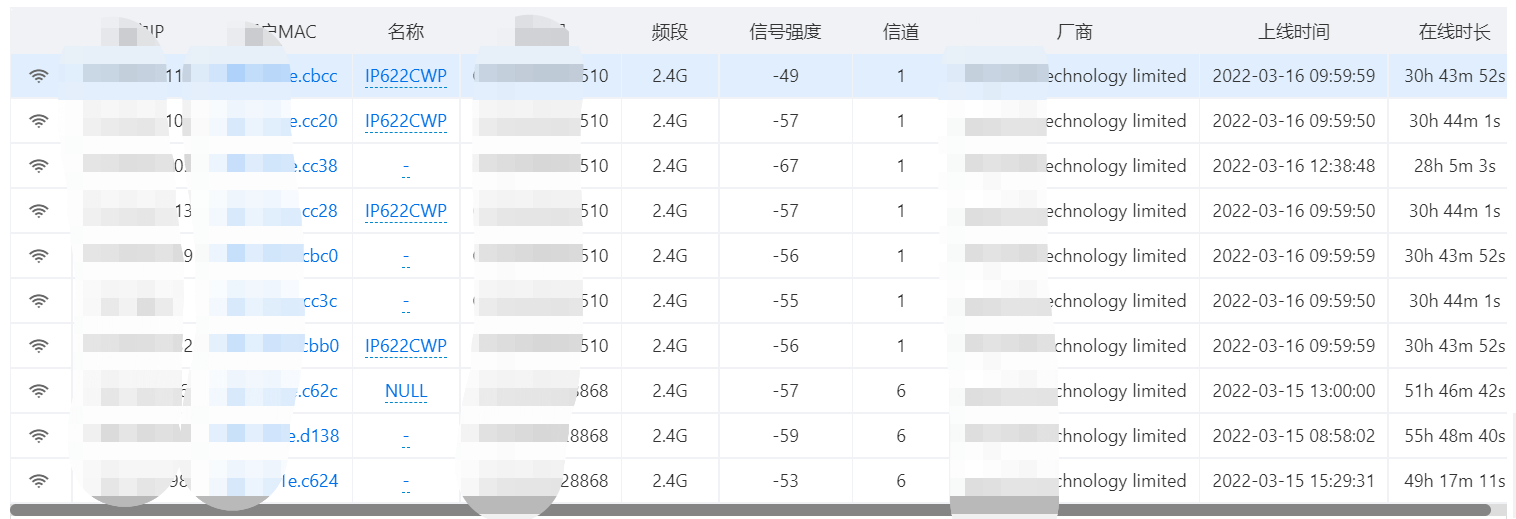Select the Wi-Fi icon beside MAC ending cc3c

[39, 301]
